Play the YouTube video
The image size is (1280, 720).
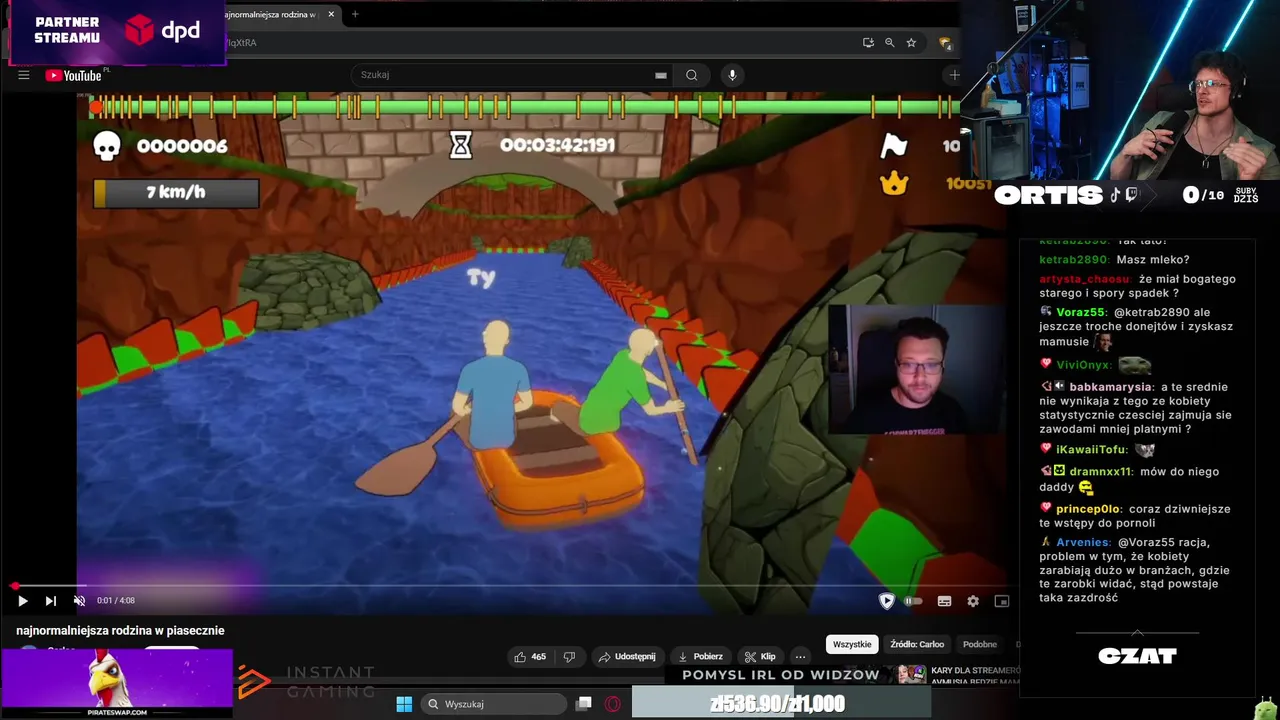click(22, 601)
